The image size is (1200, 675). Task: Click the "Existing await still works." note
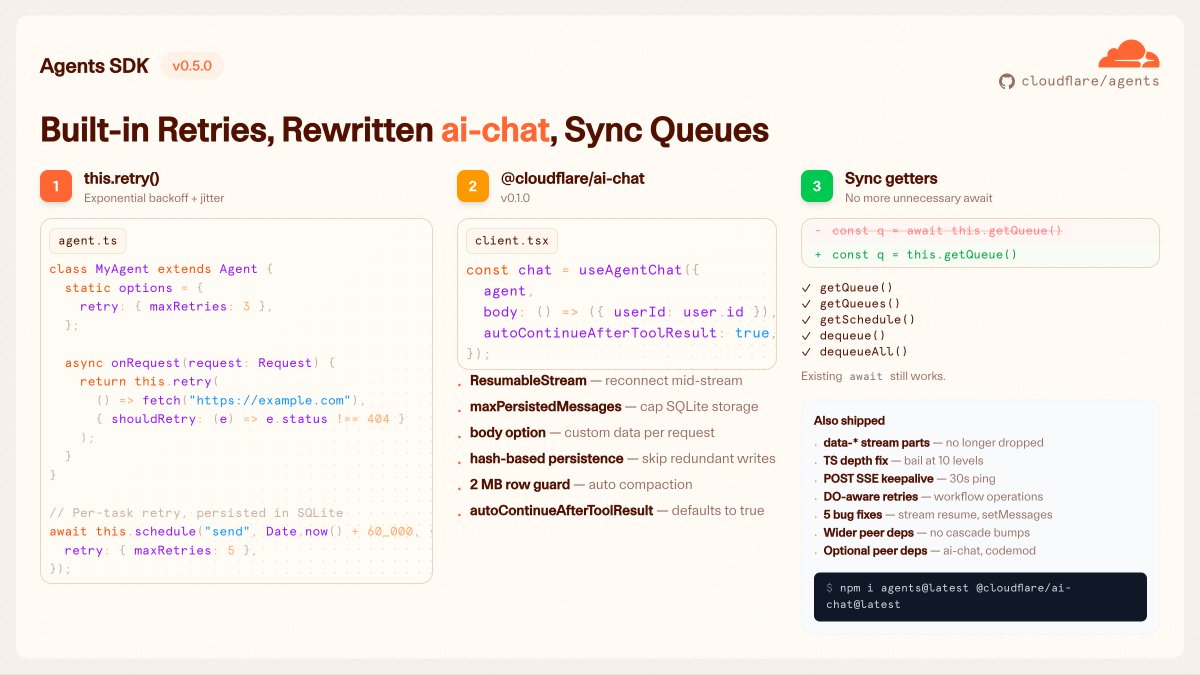pos(873,376)
